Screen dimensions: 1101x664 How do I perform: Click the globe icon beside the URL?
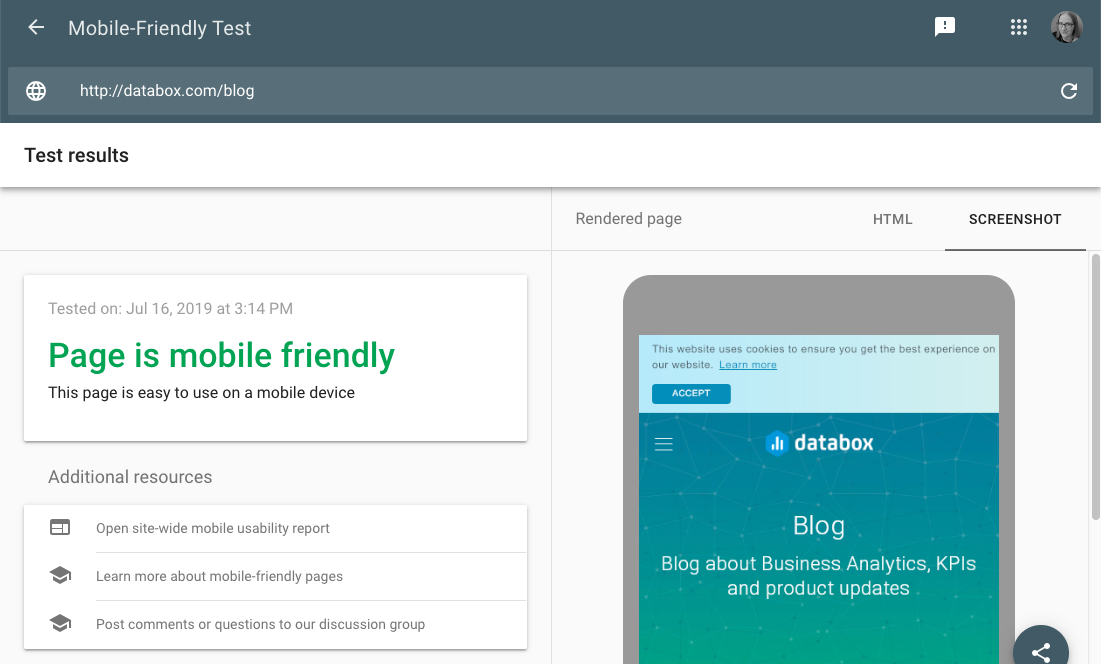click(x=36, y=91)
